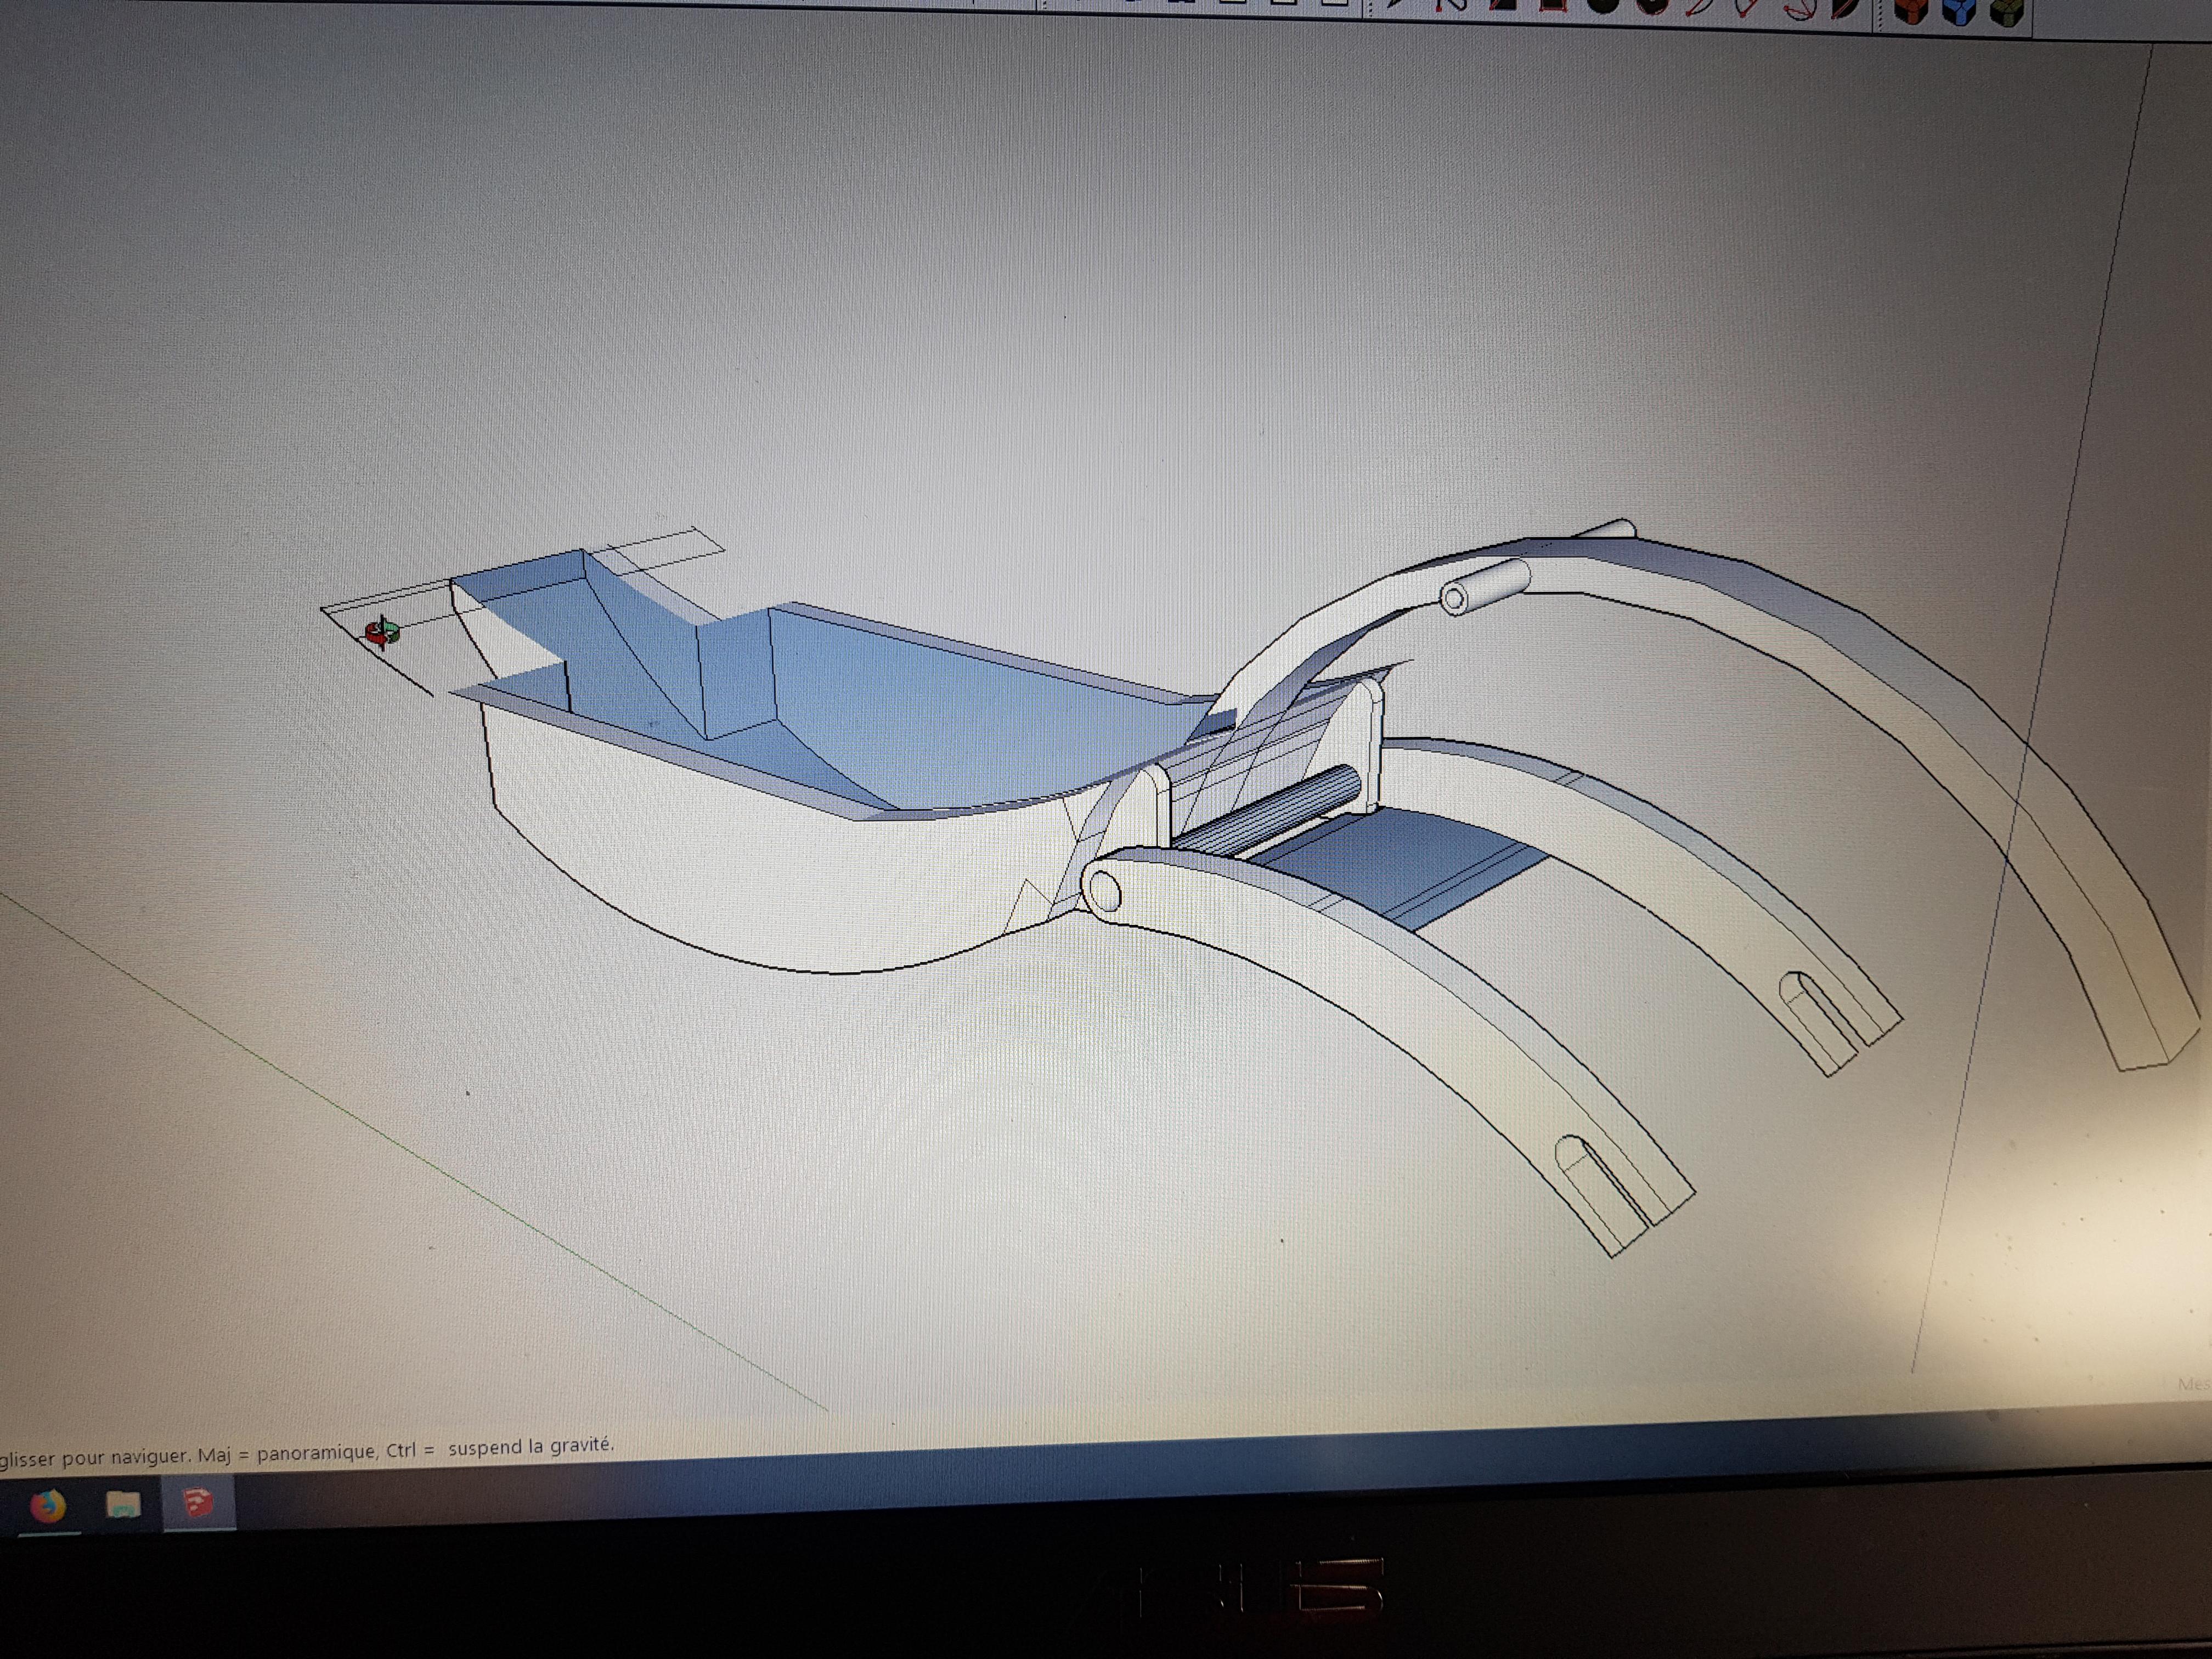Viewport: 2212px width, 1659px height.
Task: Click the green cube solid tool icon
Action: [x=2007, y=11]
